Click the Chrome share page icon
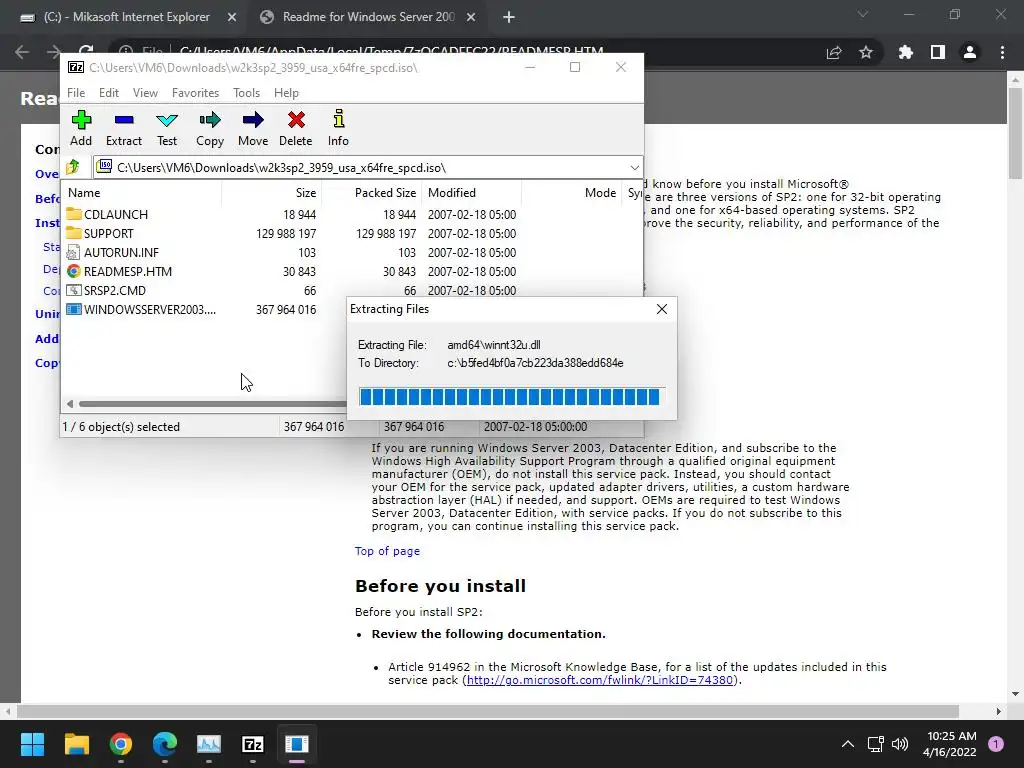 click(x=834, y=52)
